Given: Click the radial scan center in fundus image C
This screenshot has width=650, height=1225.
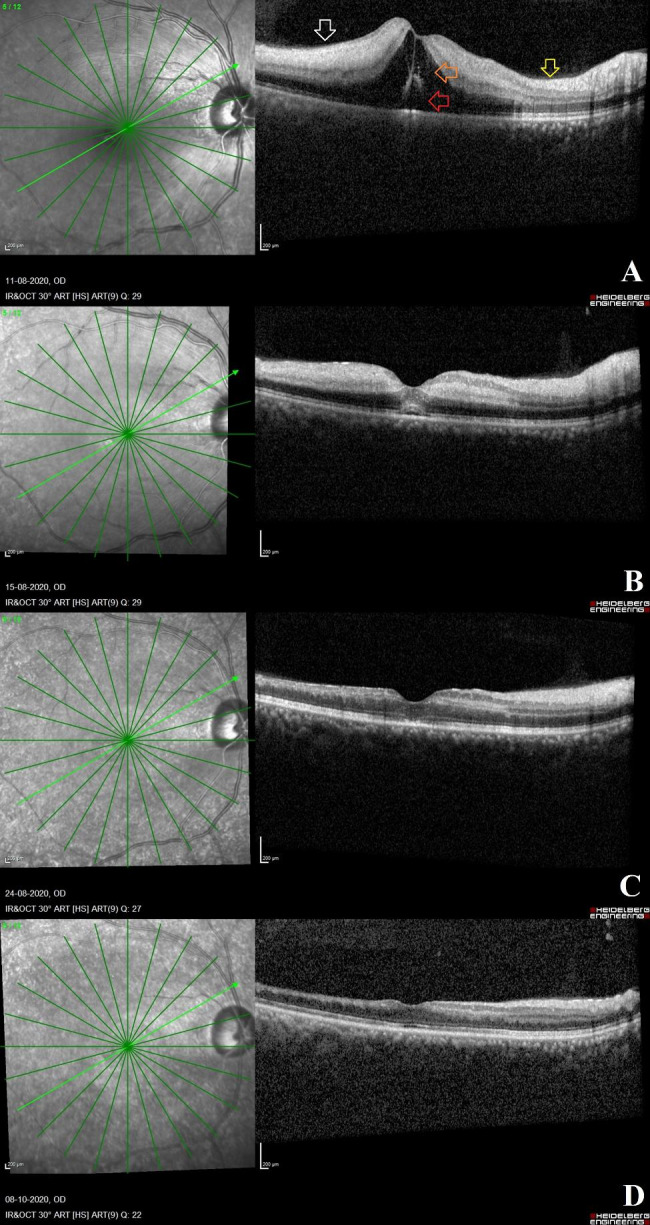Looking at the screenshot, I should click(127, 740).
